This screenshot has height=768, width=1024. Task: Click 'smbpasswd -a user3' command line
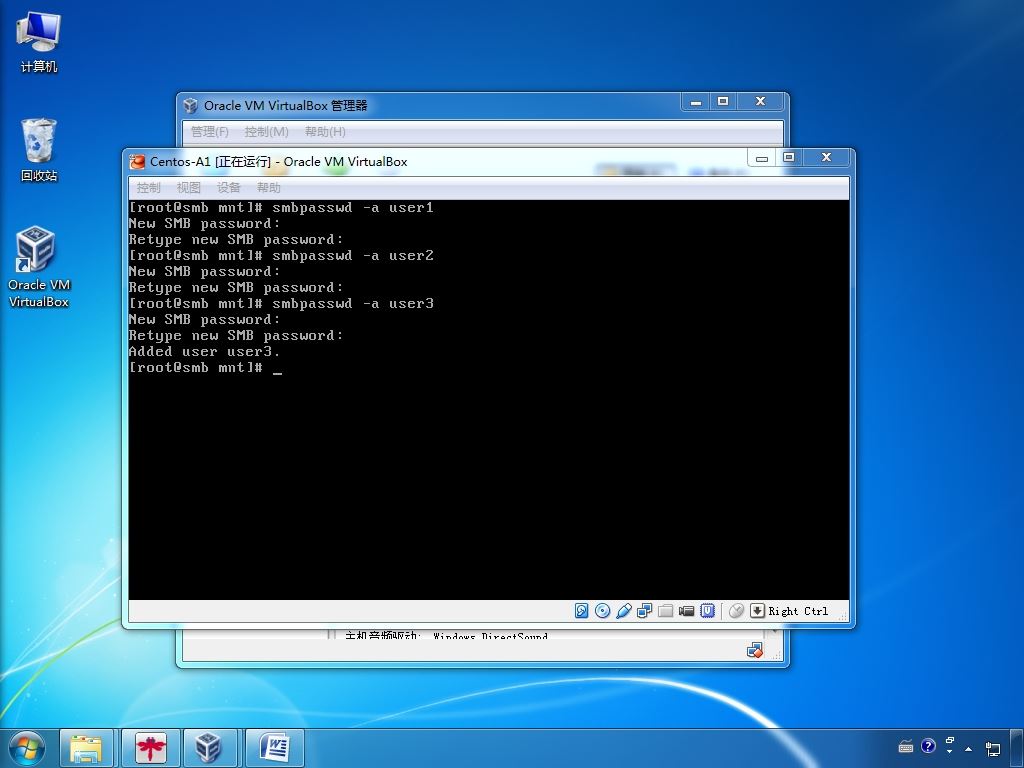[x=353, y=304]
